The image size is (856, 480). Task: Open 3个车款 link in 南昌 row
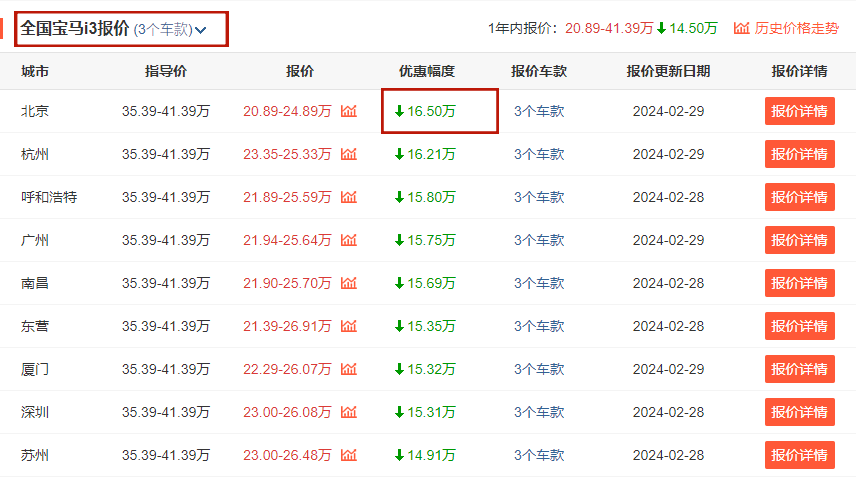tap(539, 283)
